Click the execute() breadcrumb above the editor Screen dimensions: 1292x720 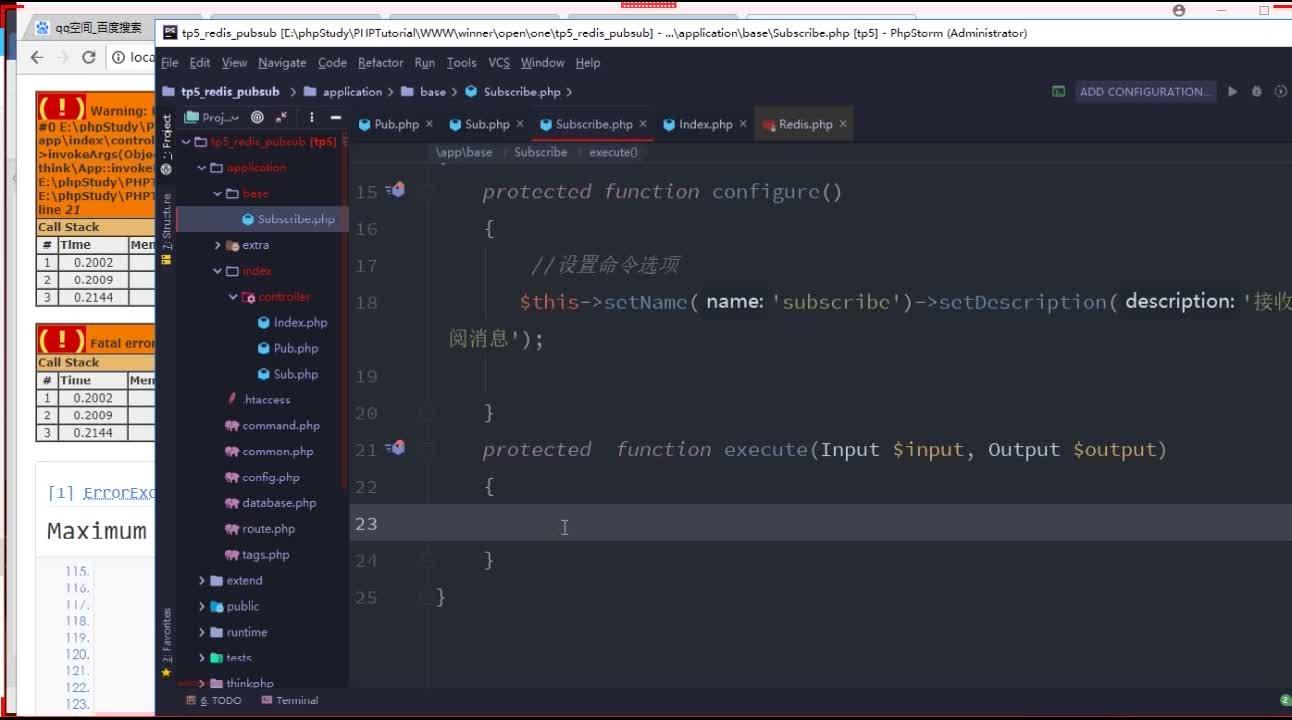pos(613,152)
